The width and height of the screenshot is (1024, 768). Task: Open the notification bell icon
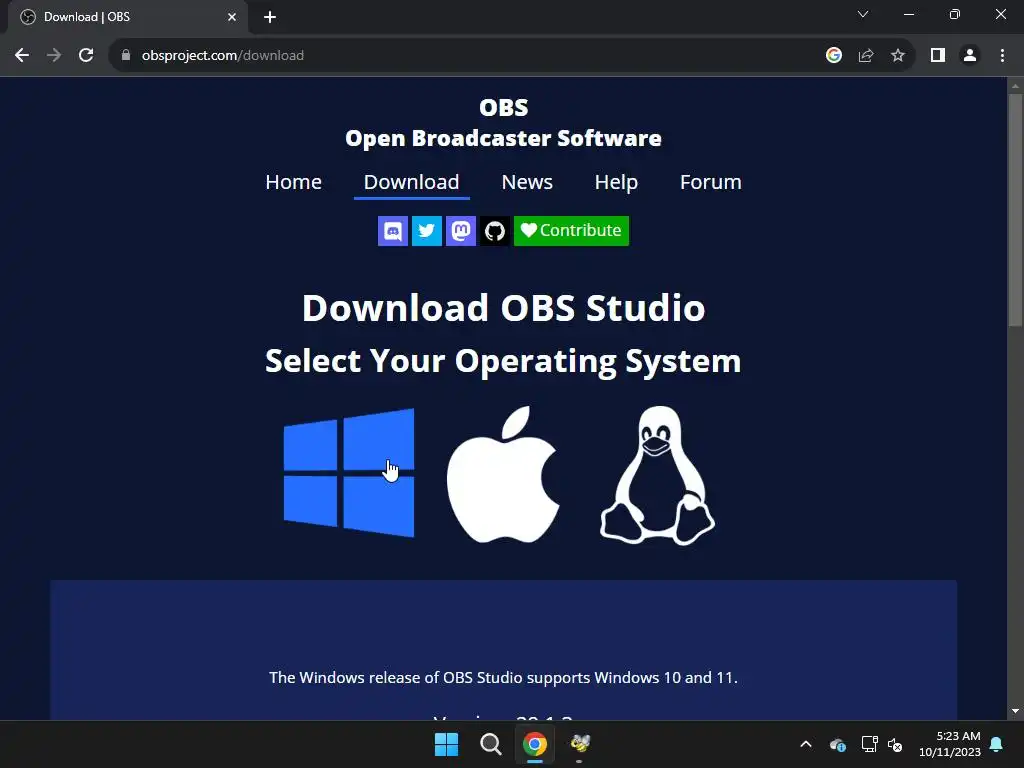pyautogui.click(x=997, y=744)
